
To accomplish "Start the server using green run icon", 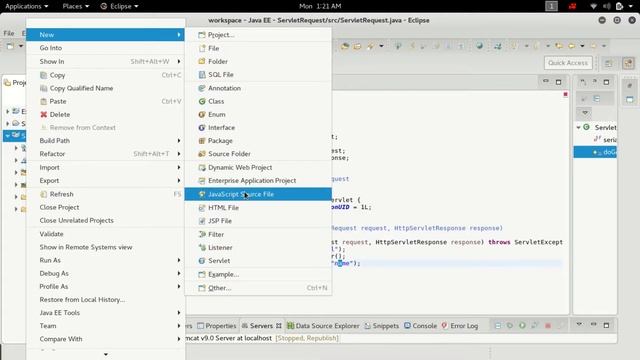I will pos(522,326).
